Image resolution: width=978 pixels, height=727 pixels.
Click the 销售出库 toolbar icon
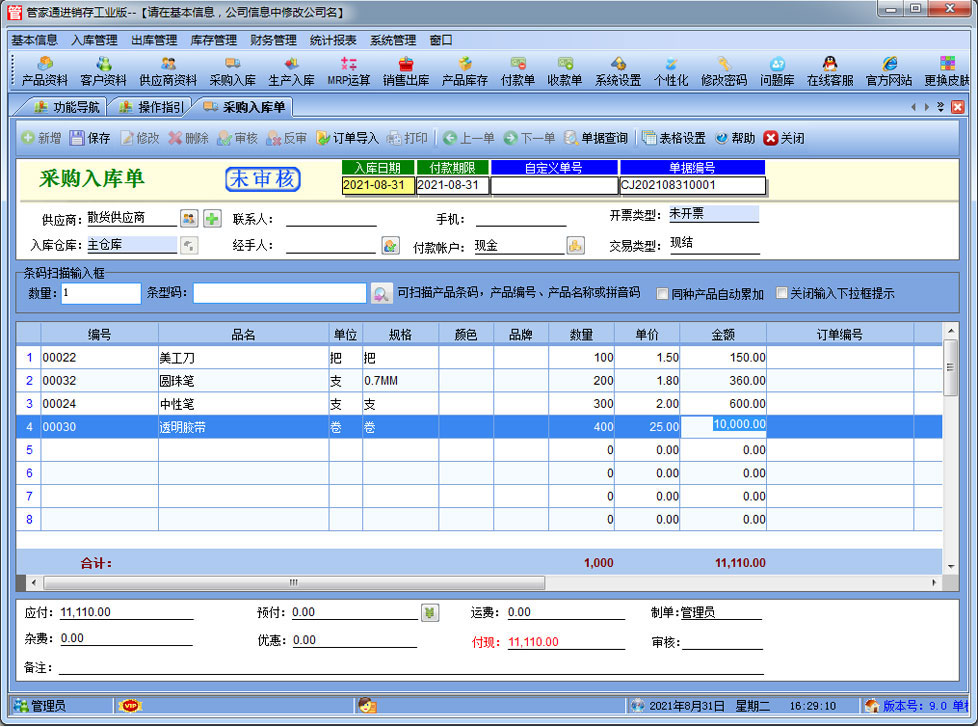[405, 71]
